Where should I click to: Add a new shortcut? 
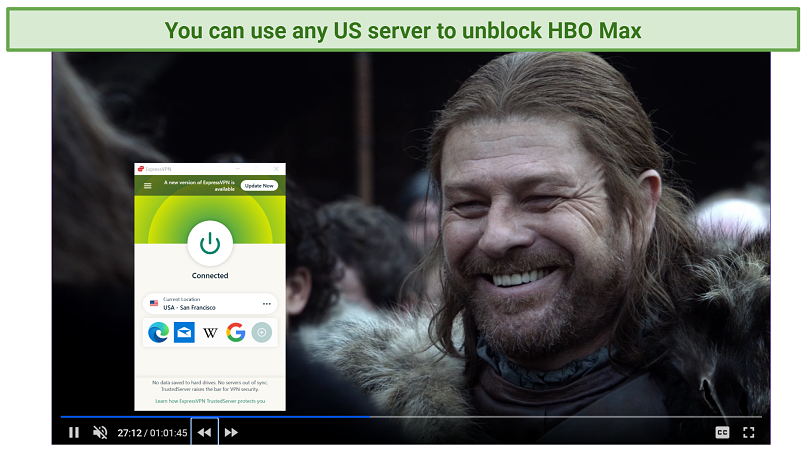point(262,332)
